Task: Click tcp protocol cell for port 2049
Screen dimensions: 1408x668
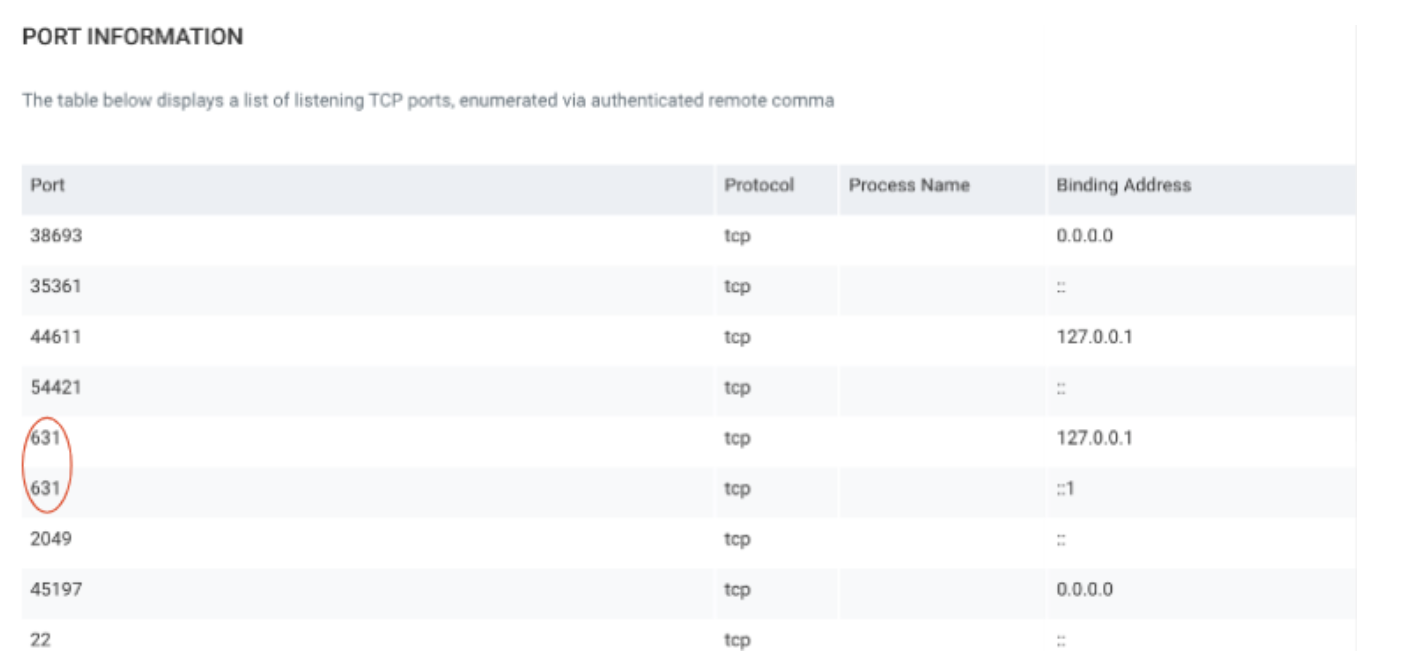Action: point(737,539)
